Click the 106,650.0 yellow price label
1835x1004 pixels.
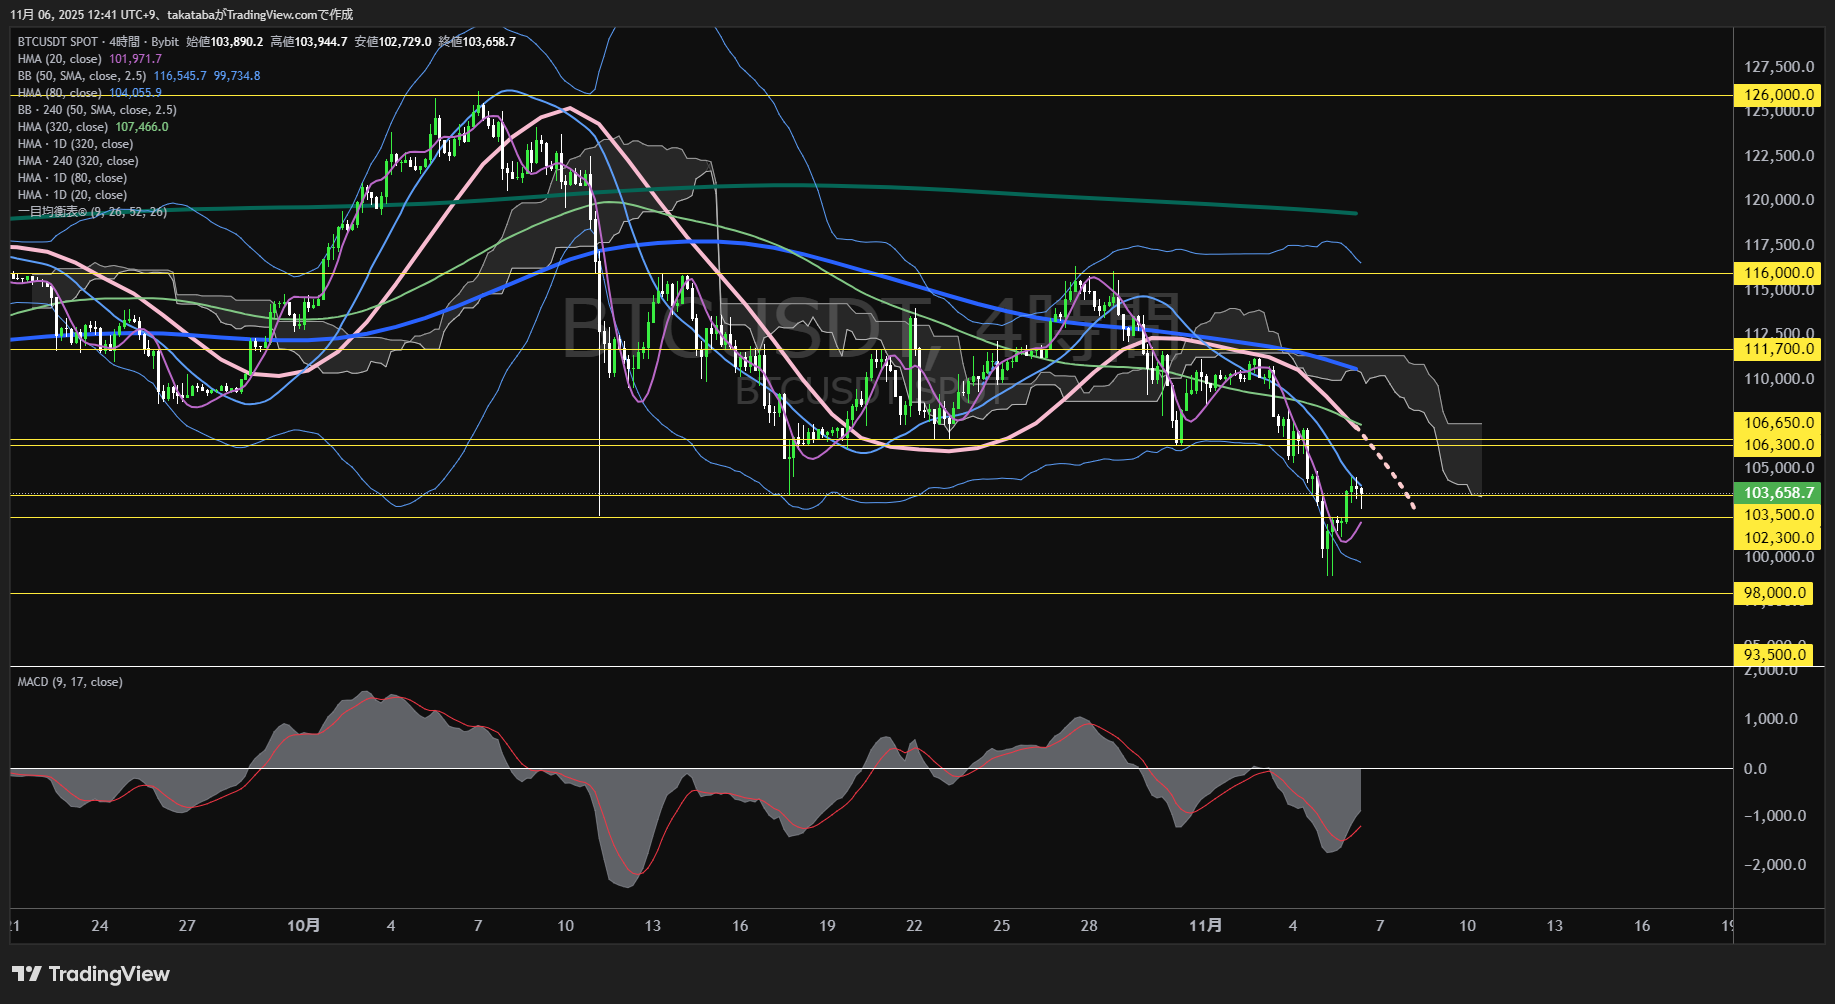[x=1777, y=423]
